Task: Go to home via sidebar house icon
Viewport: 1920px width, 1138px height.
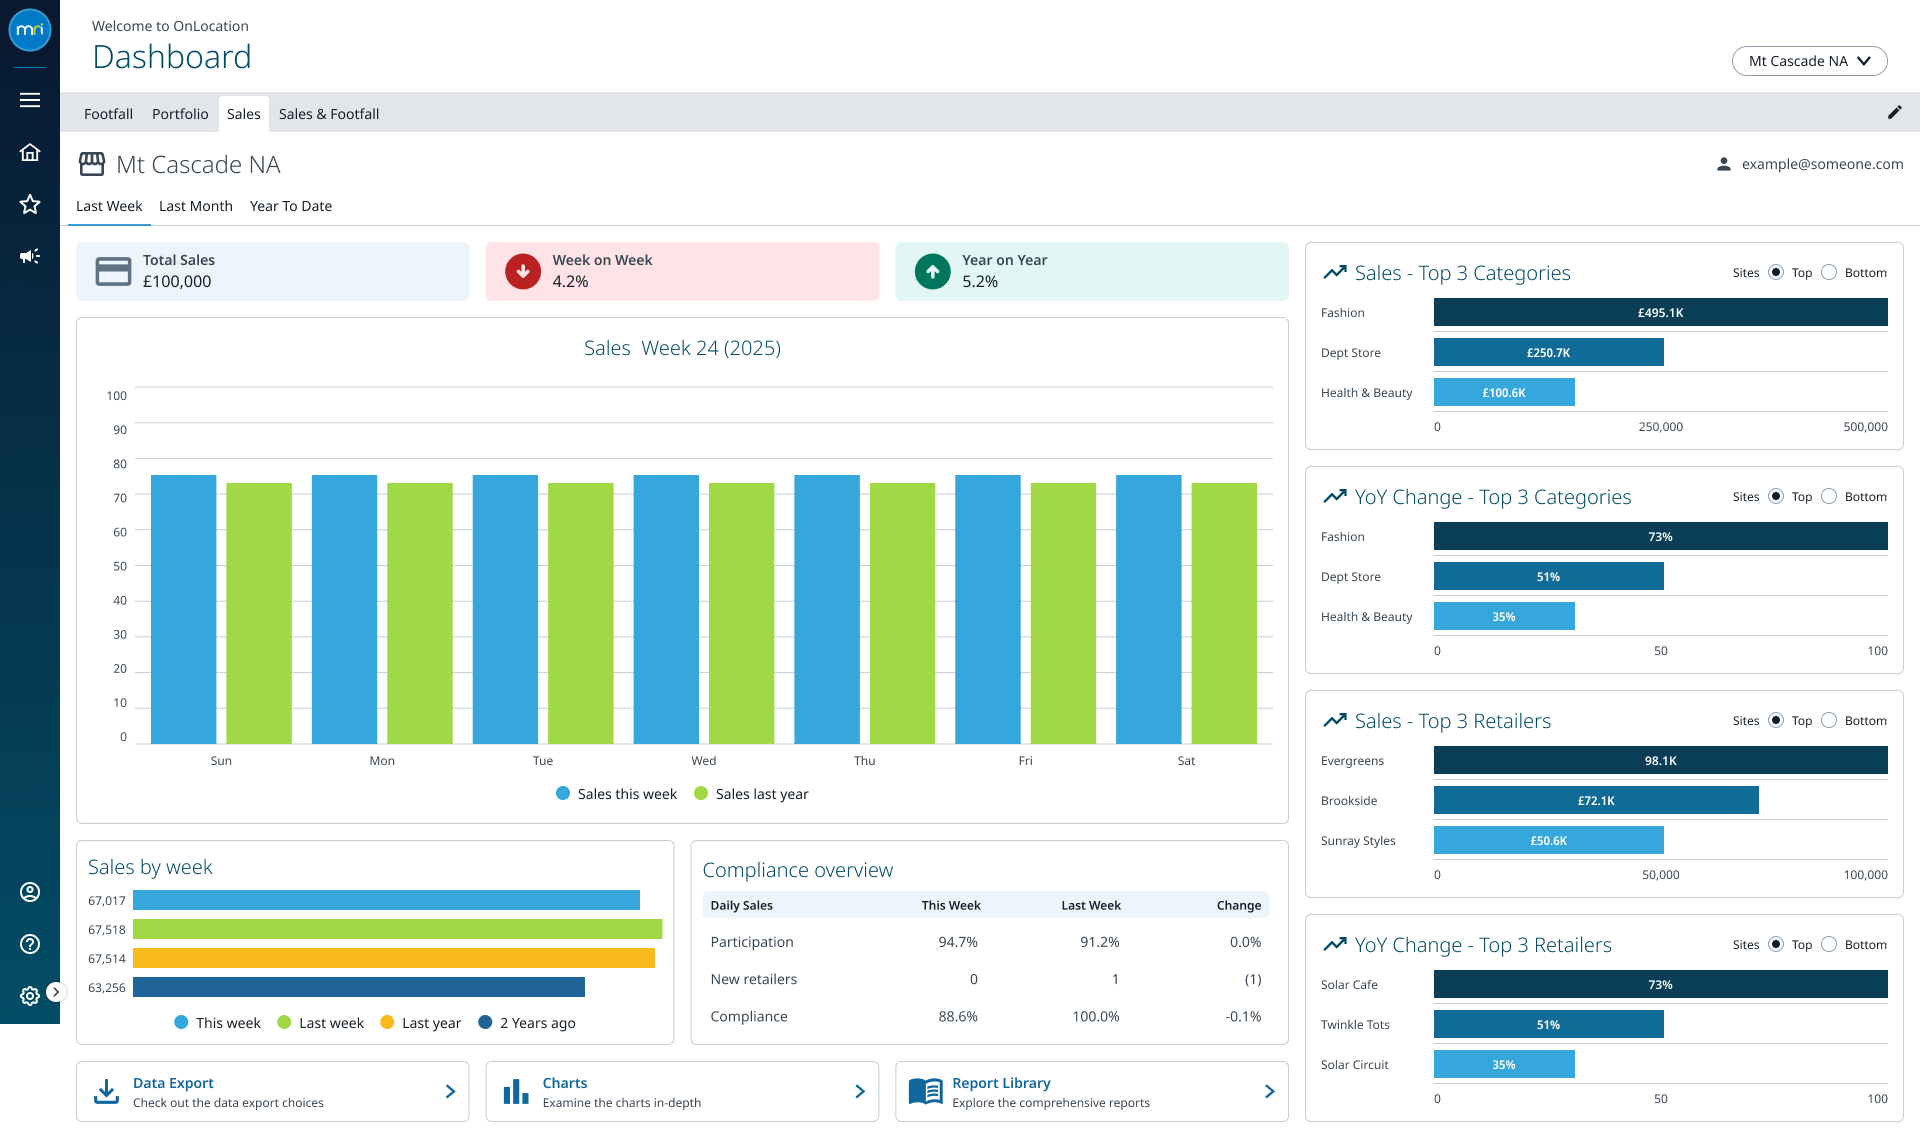Action: click(x=30, y=152)
